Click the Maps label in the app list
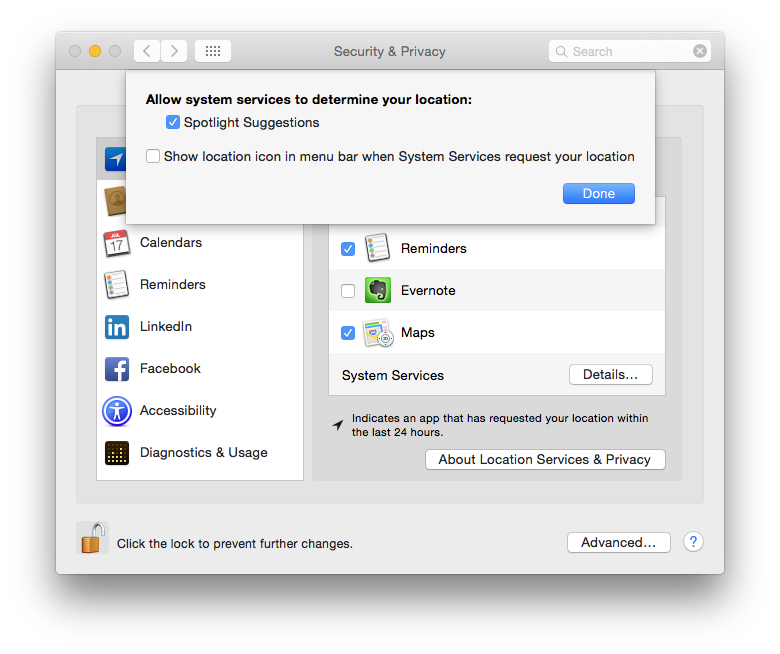Image resolution: width=780 pixels, height=654 pixels. (x=417, y=333)
